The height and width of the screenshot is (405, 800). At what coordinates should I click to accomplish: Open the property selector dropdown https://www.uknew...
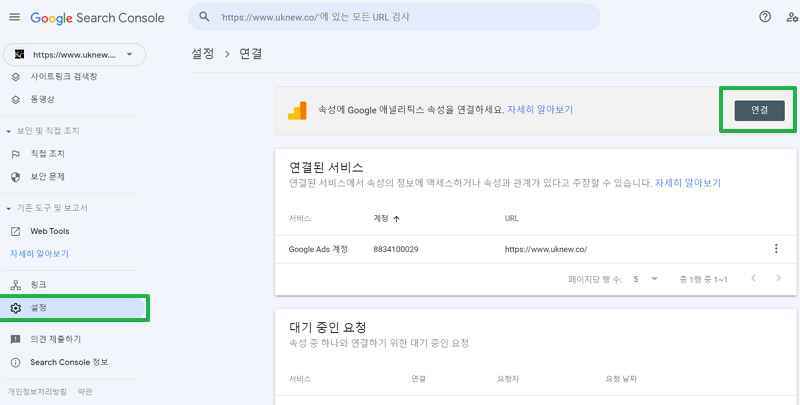coord(74,55)
